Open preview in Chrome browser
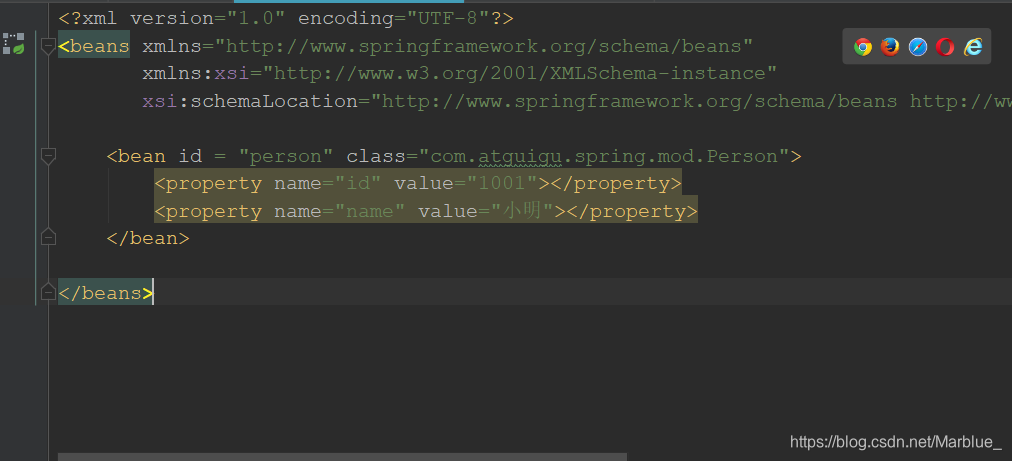 [x=863, y=46]
